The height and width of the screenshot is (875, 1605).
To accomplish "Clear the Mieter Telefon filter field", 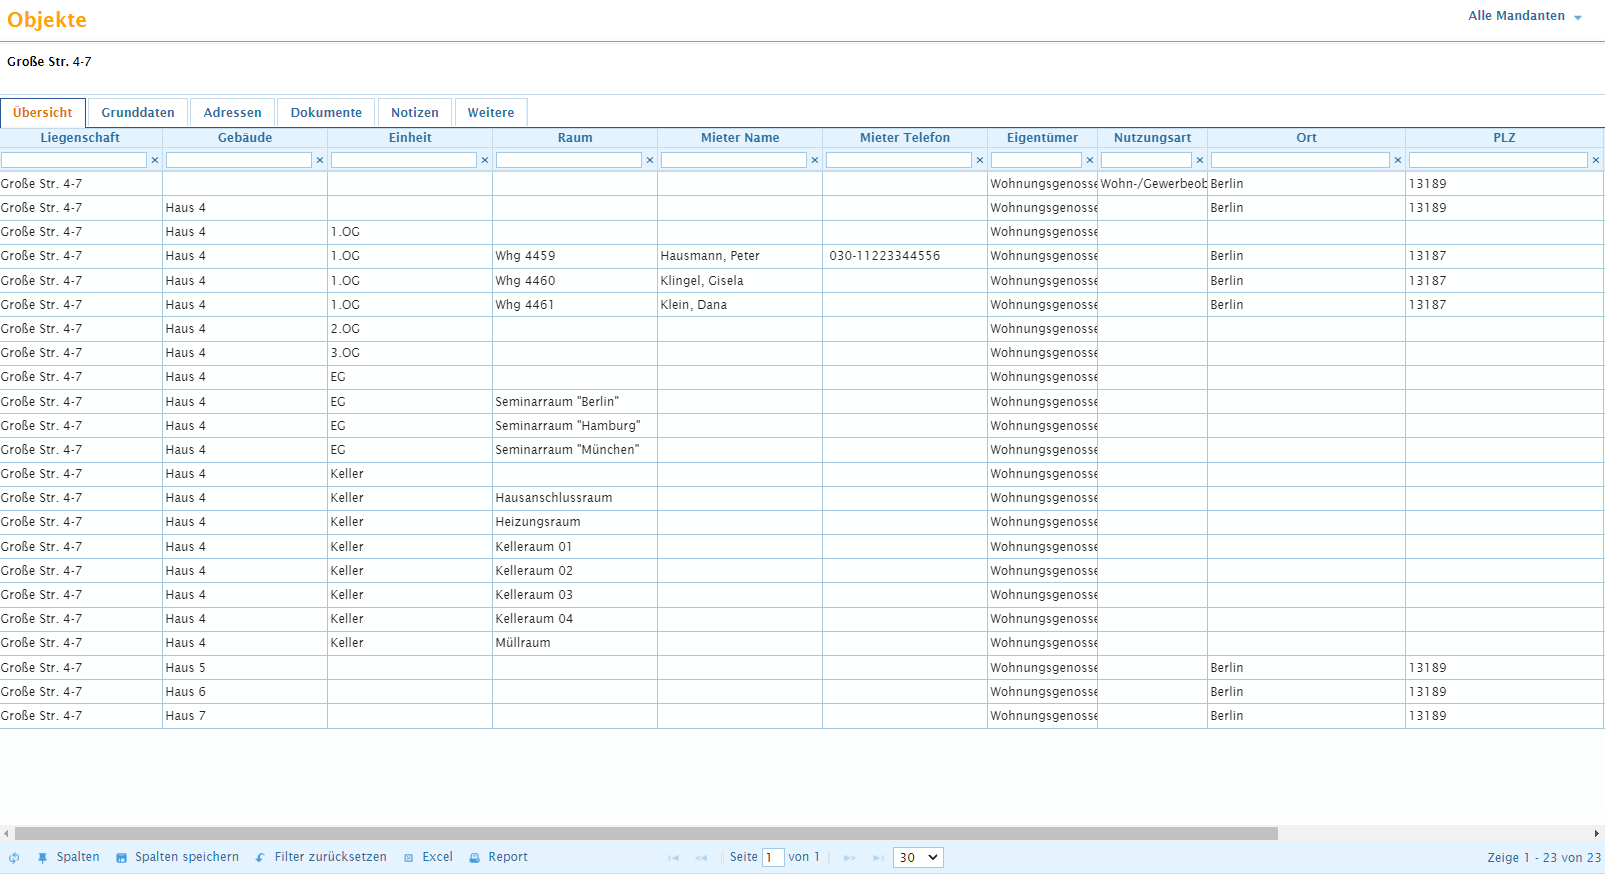I will pos(980,160).
